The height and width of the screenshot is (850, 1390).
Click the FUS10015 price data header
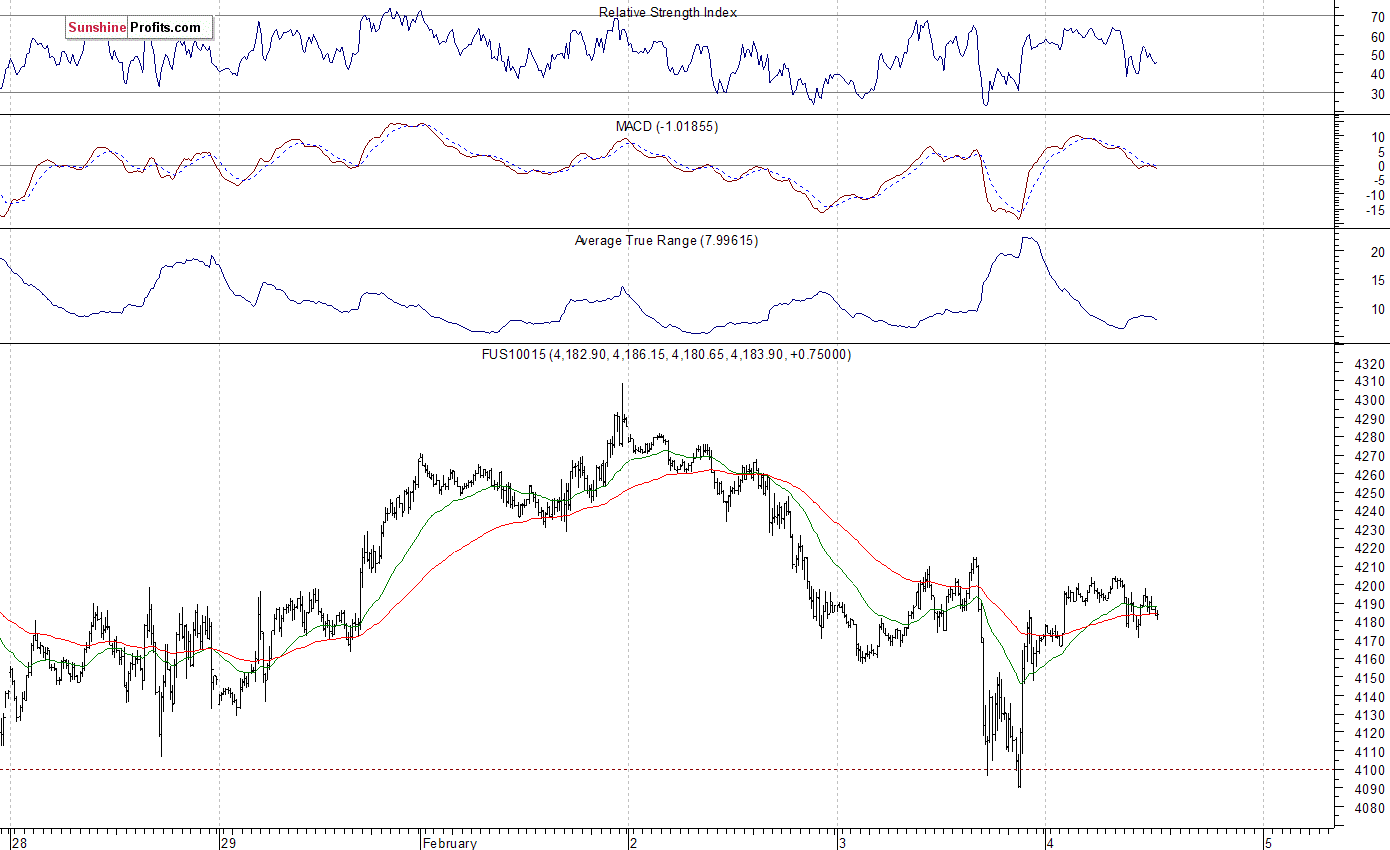tap(666, 354)
